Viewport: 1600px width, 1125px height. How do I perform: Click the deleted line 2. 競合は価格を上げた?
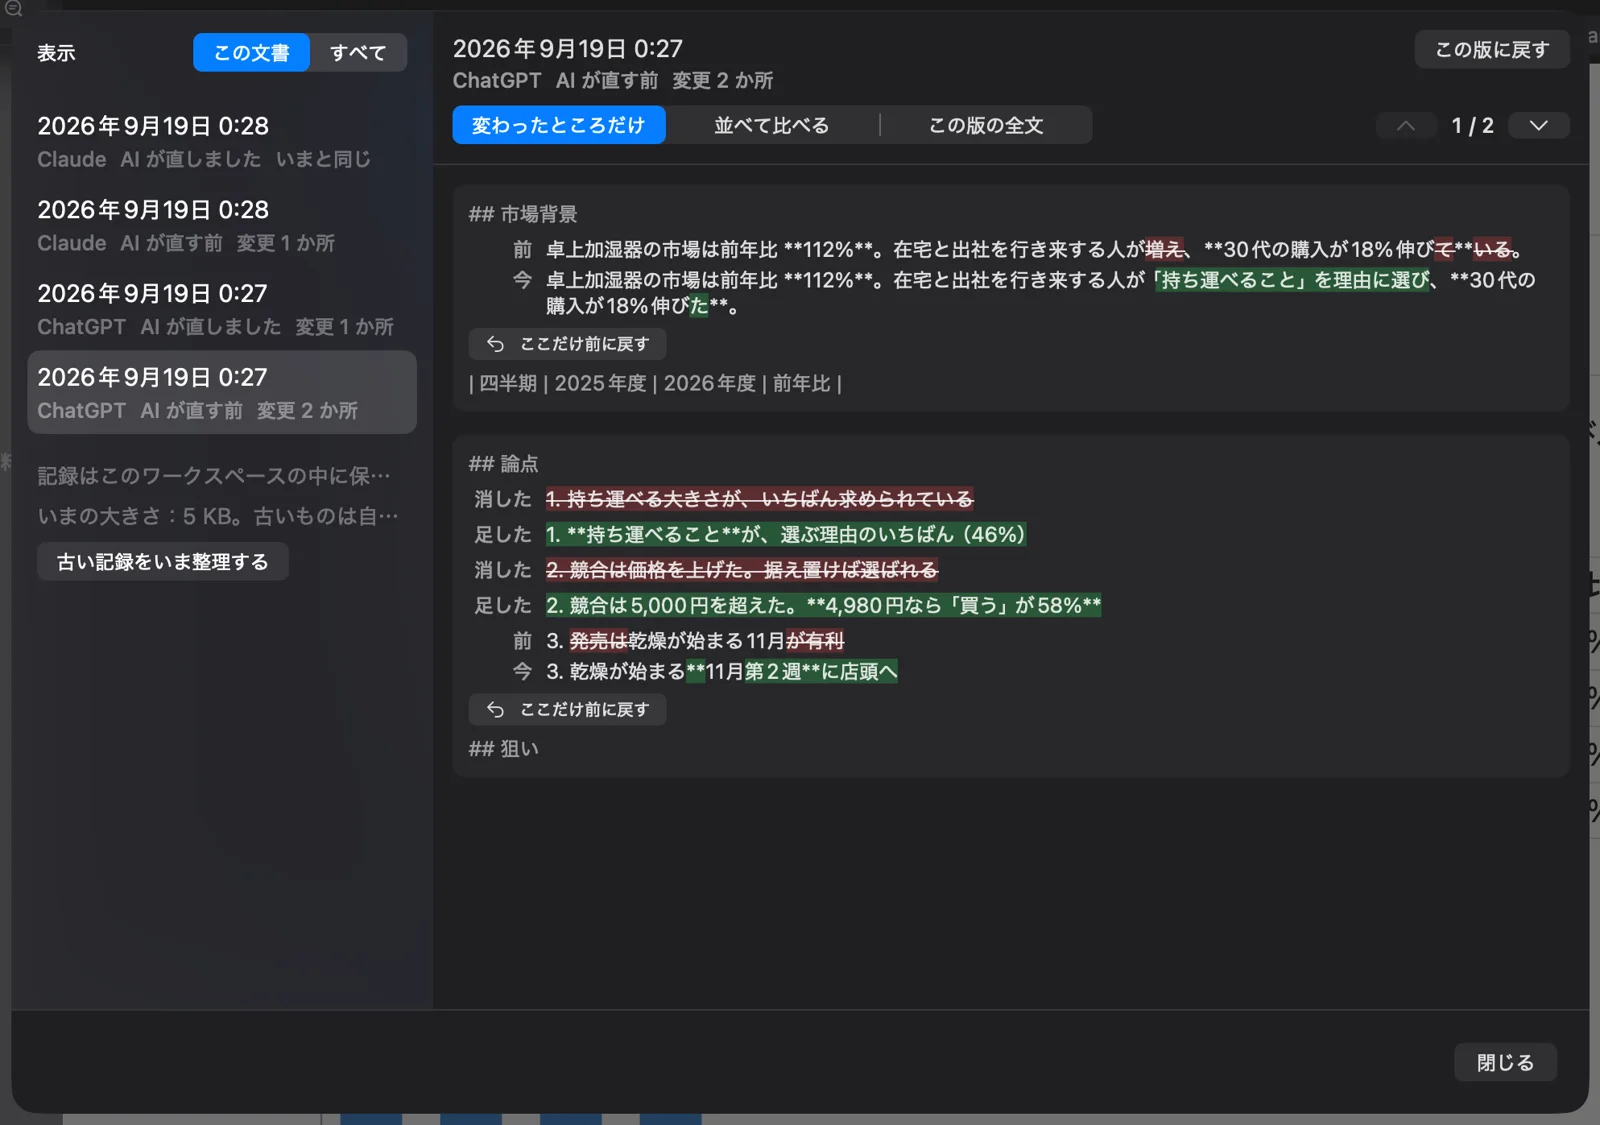pos(741,570)
